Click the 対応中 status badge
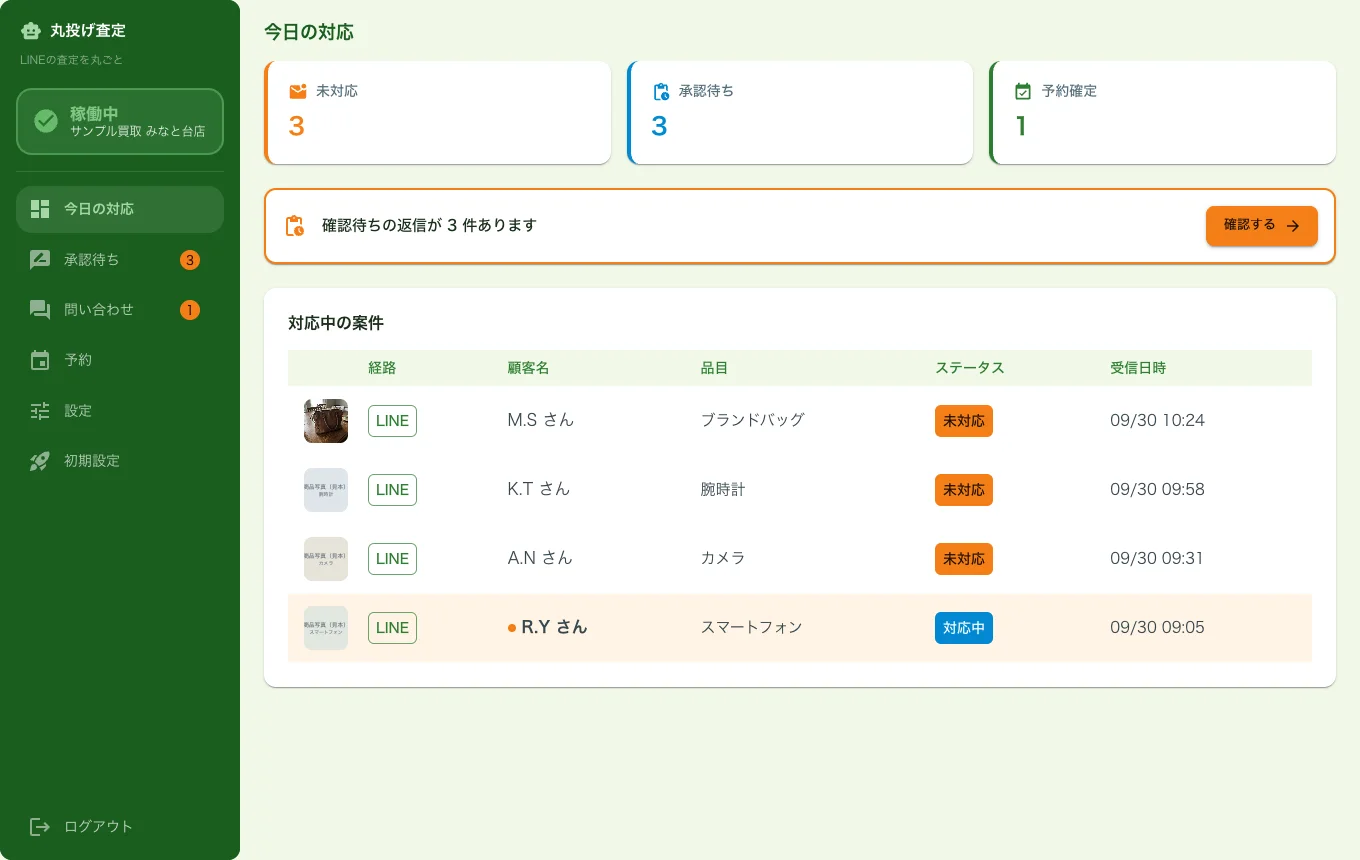 click(964, 628)
